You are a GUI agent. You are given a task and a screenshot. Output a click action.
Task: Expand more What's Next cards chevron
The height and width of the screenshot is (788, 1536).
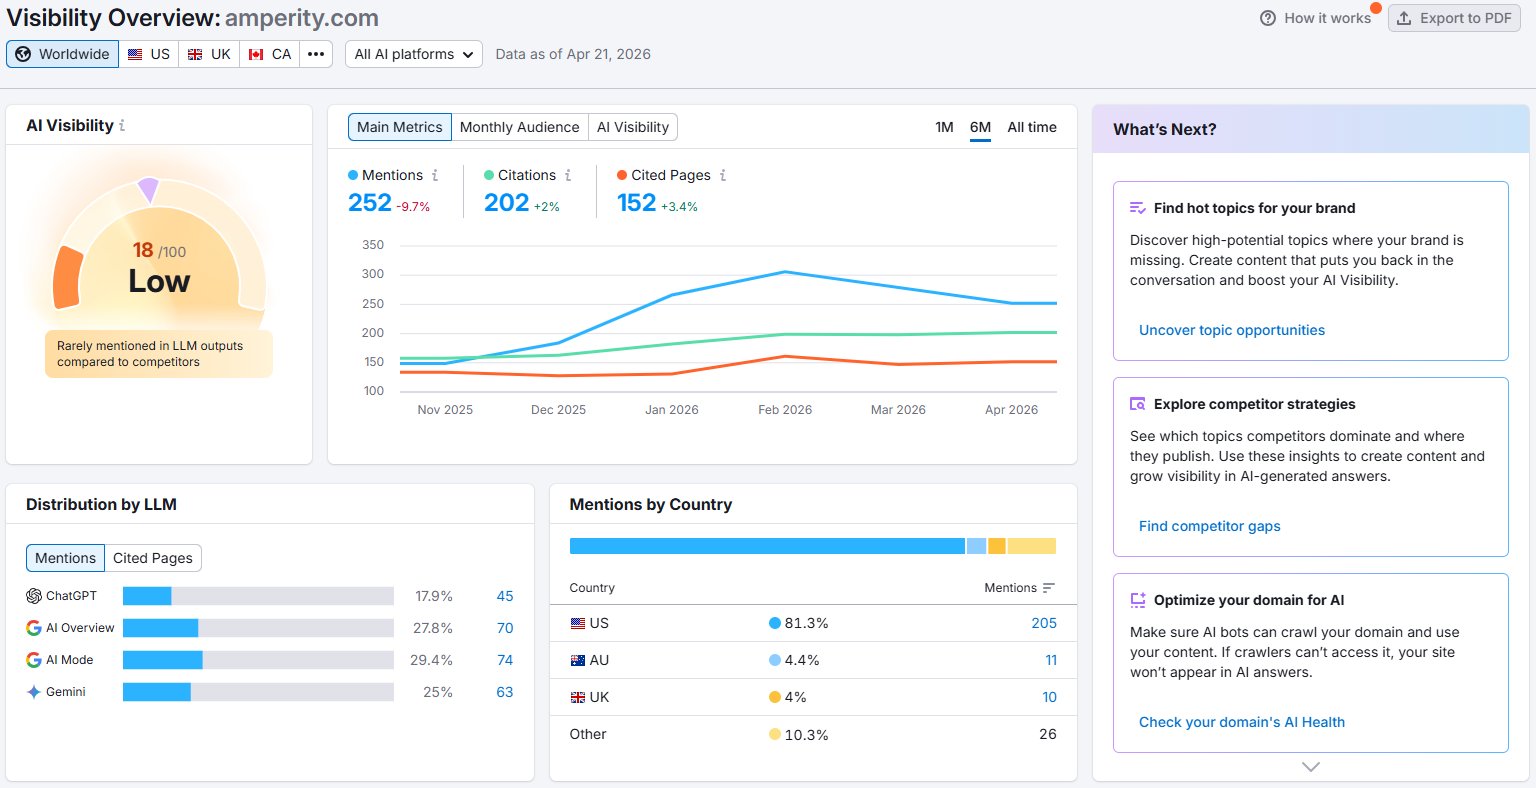point(1311,767)
